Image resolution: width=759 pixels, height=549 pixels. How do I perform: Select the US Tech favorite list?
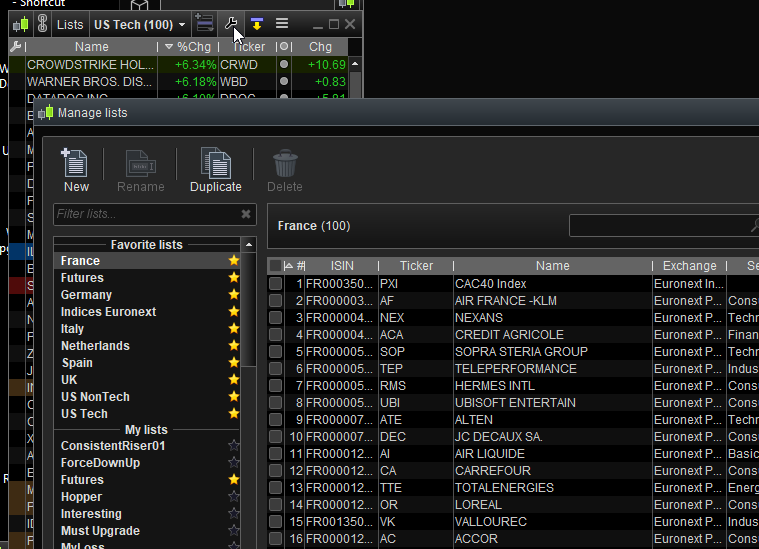pos(147,413)
